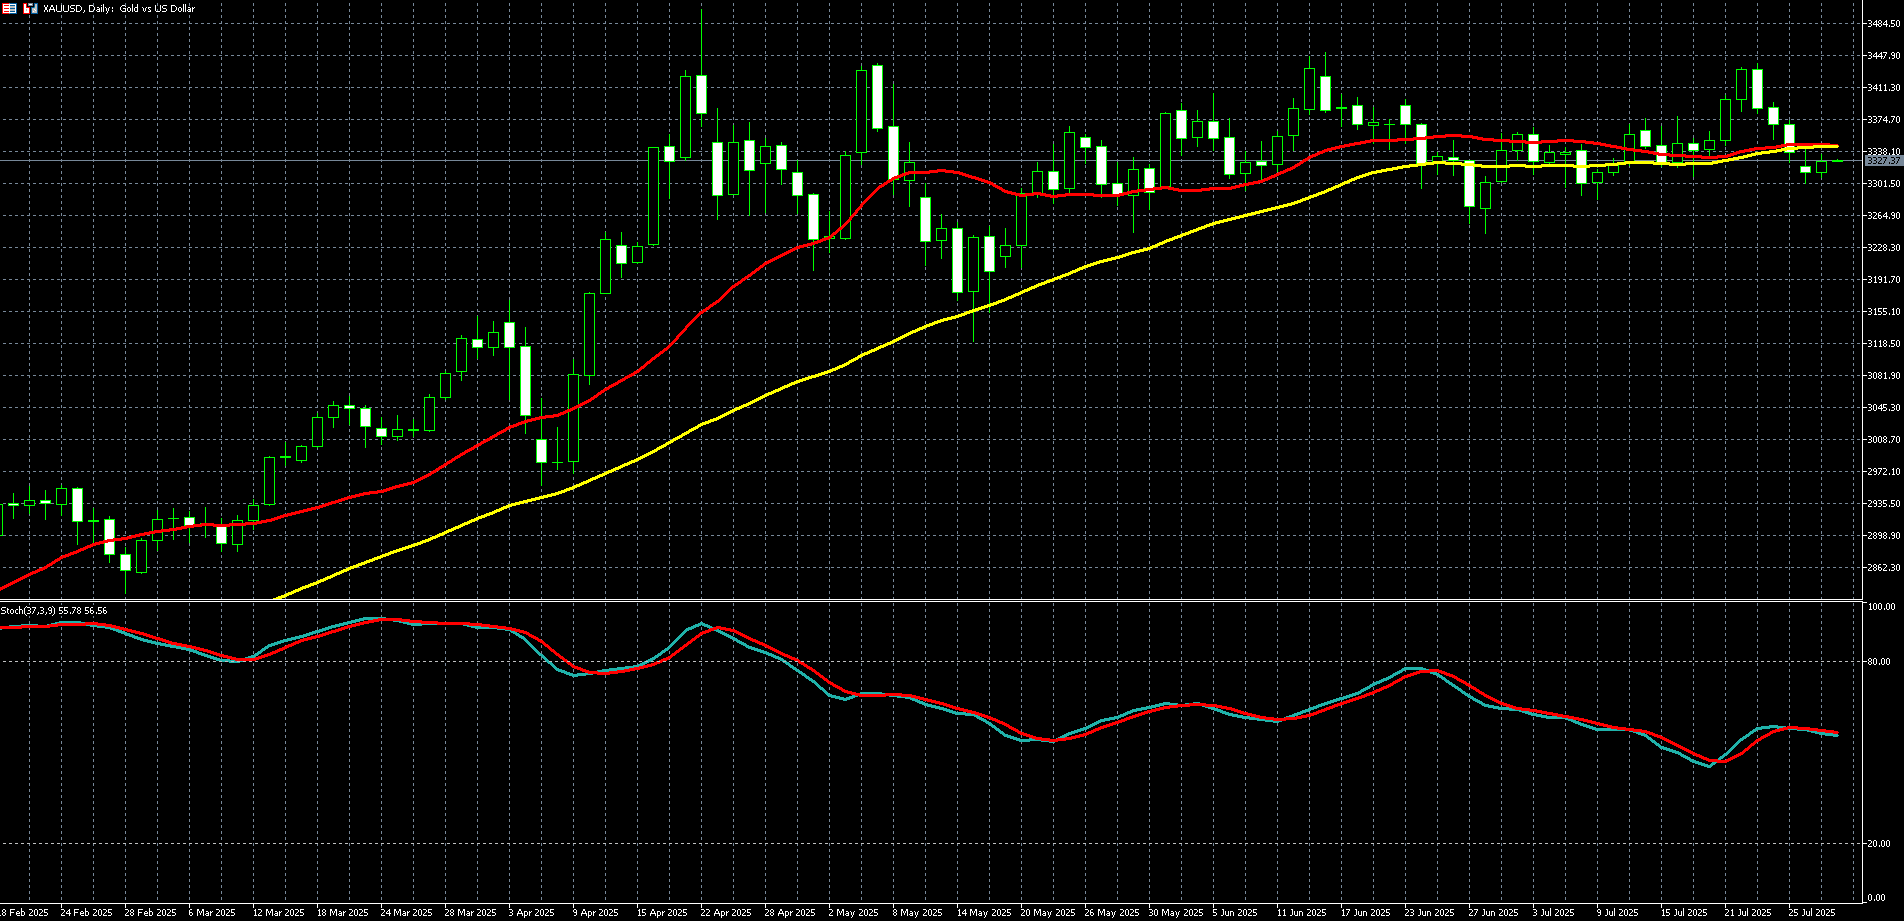The image size is (1904, 921).
Task: Select the 21 Jul 2025 date label
Action: (1748, 913)
